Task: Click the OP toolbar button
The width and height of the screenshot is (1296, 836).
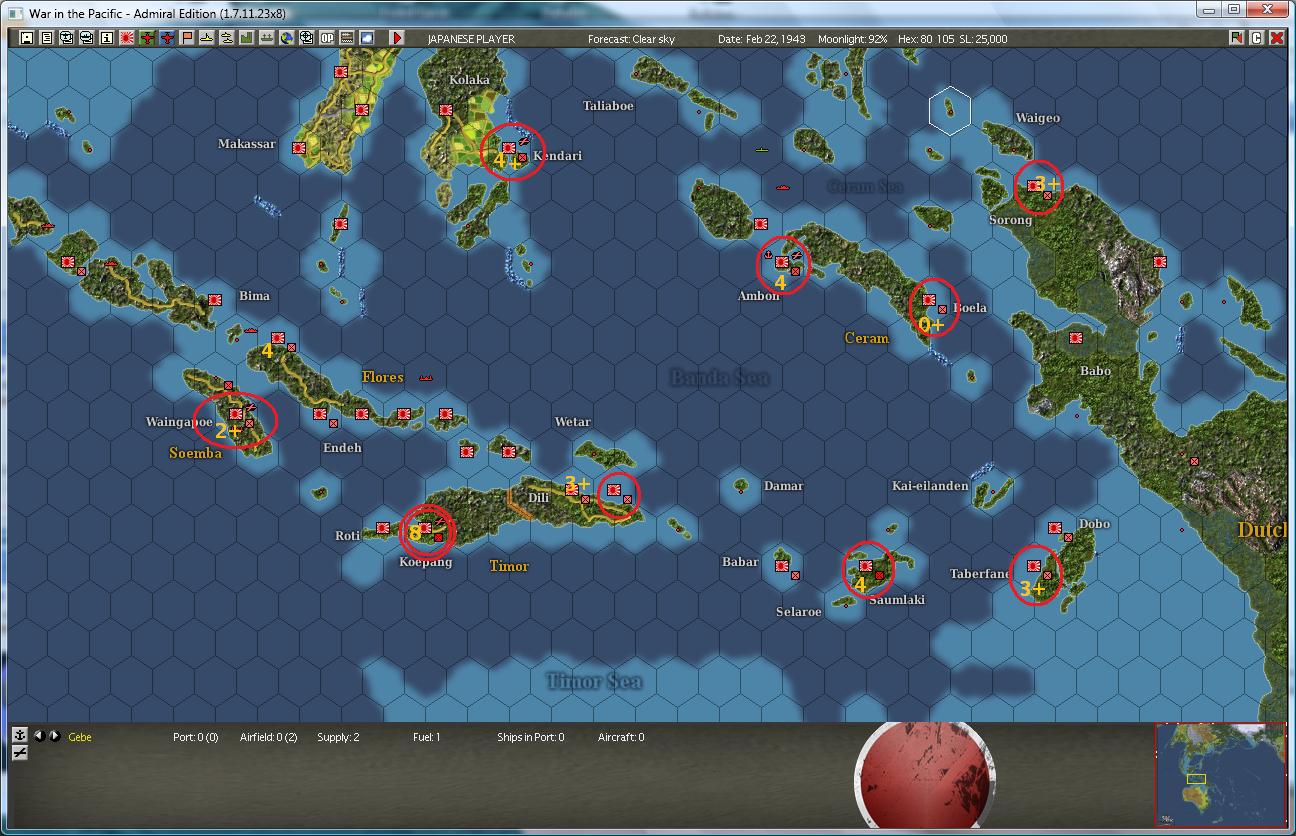Action: pyautogui.click(x=327, y=38)
